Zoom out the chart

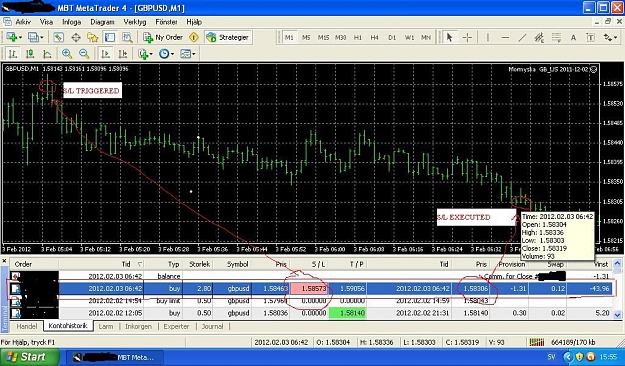pos(84,54)
